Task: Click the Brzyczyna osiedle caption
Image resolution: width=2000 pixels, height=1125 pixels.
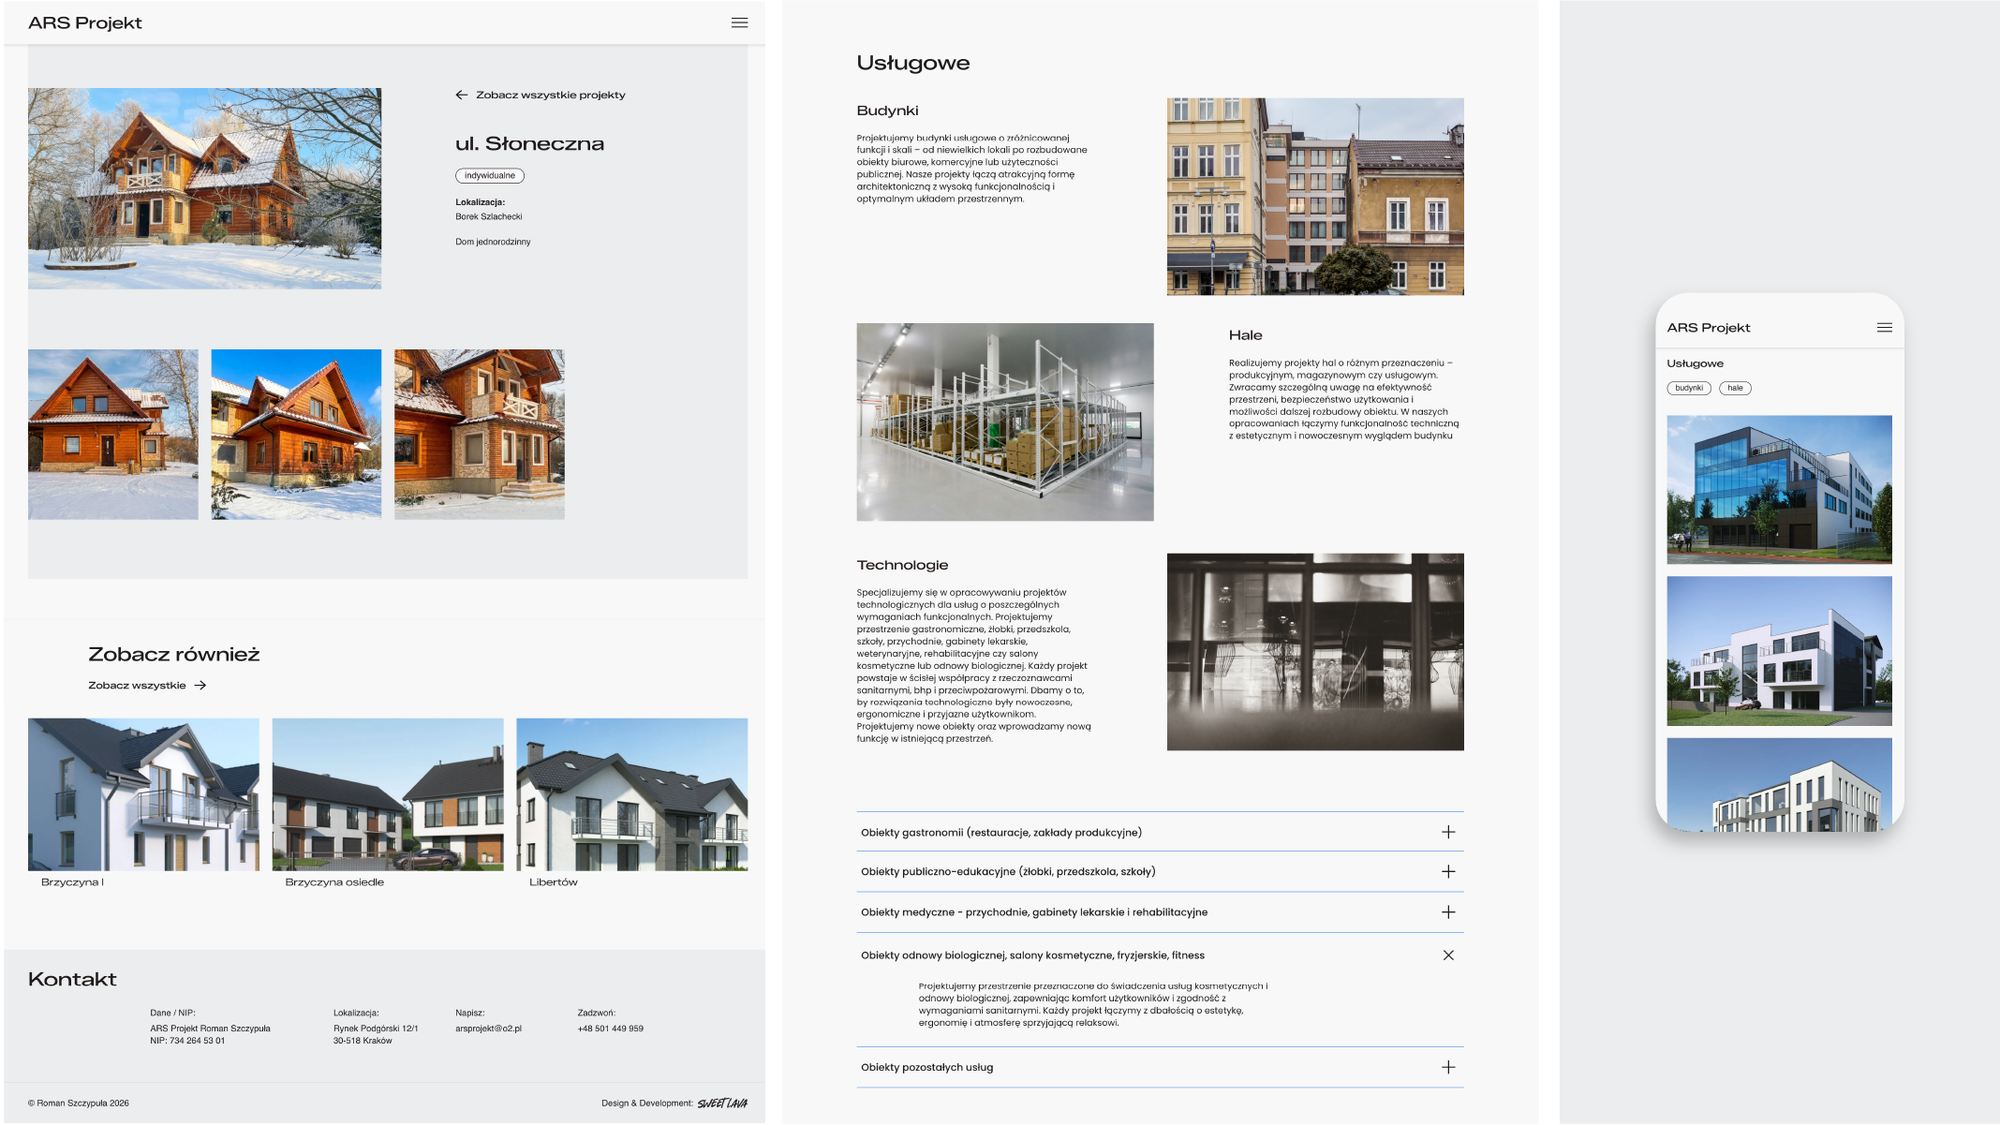Action: [334, 882]
